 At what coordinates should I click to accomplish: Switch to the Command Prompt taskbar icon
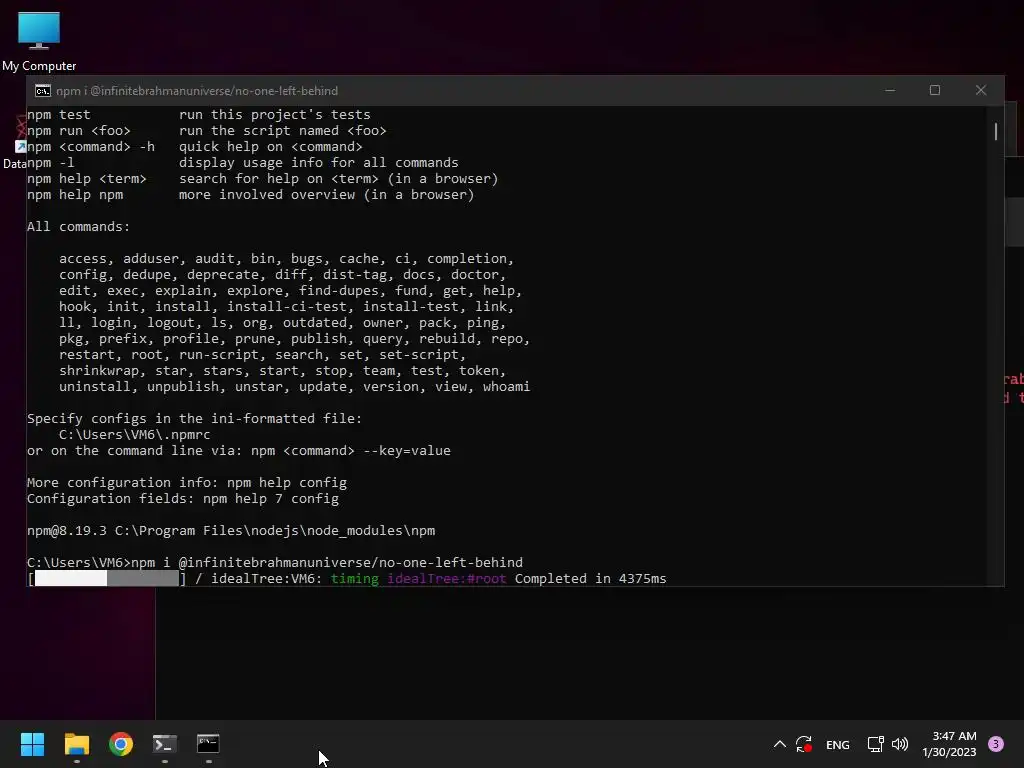coord(208,744)
